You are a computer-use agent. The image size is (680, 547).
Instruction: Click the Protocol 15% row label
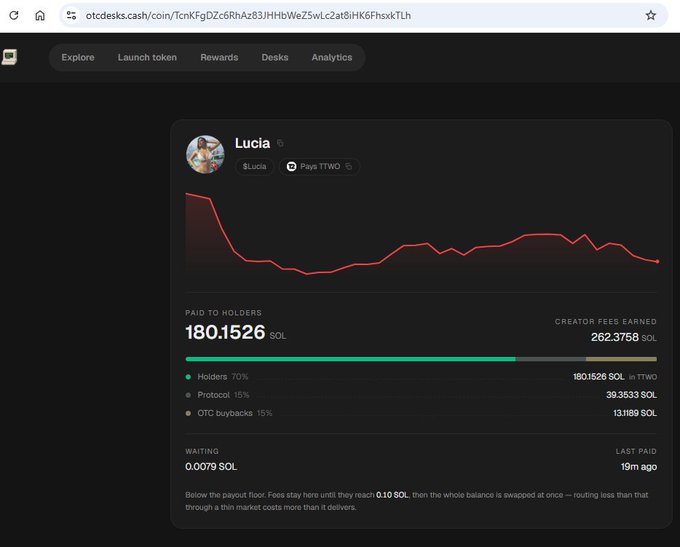pyautogui.click(x=223, y=395)
